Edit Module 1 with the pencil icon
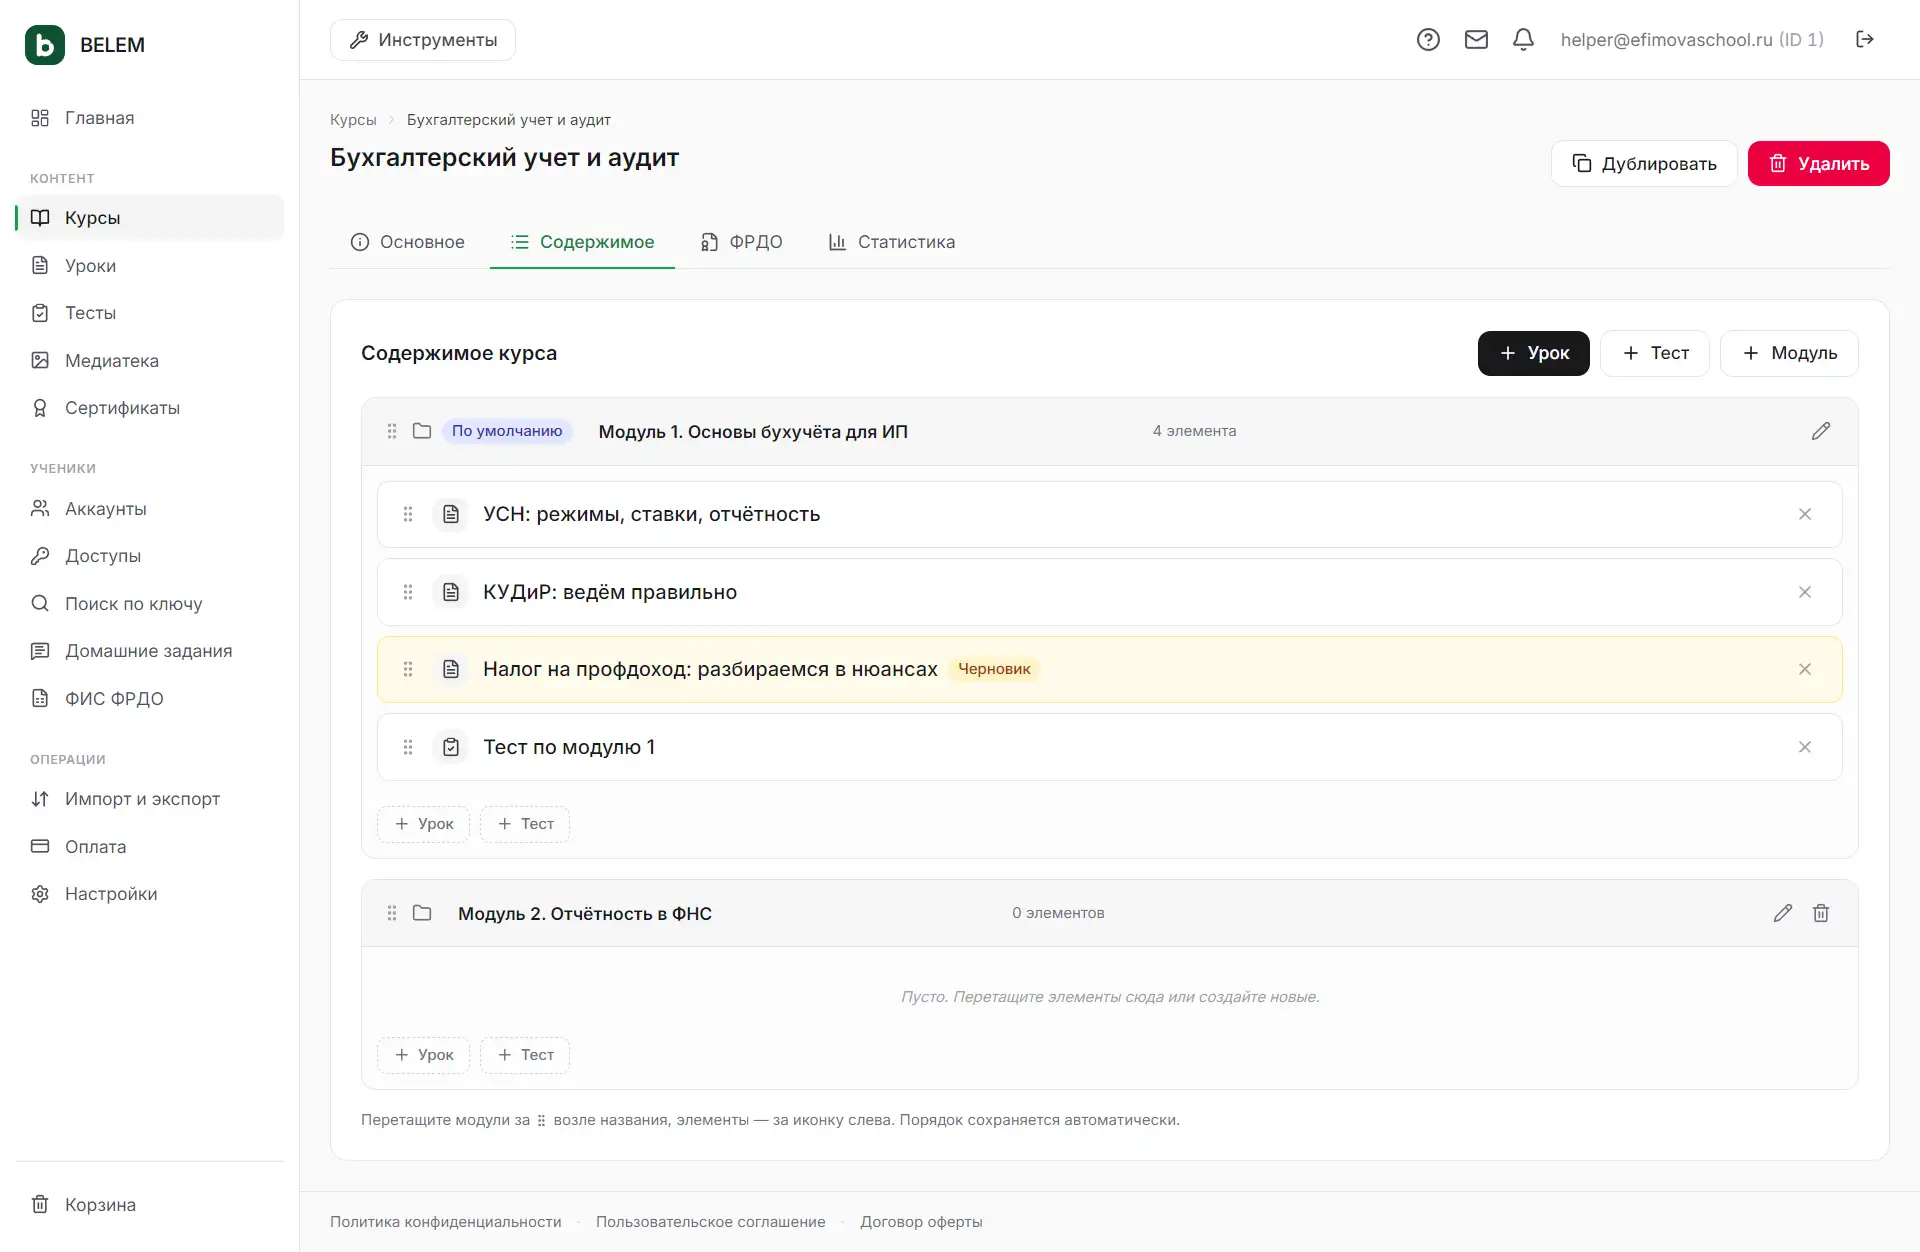1920x1252 pixels. pos(1821,431)
